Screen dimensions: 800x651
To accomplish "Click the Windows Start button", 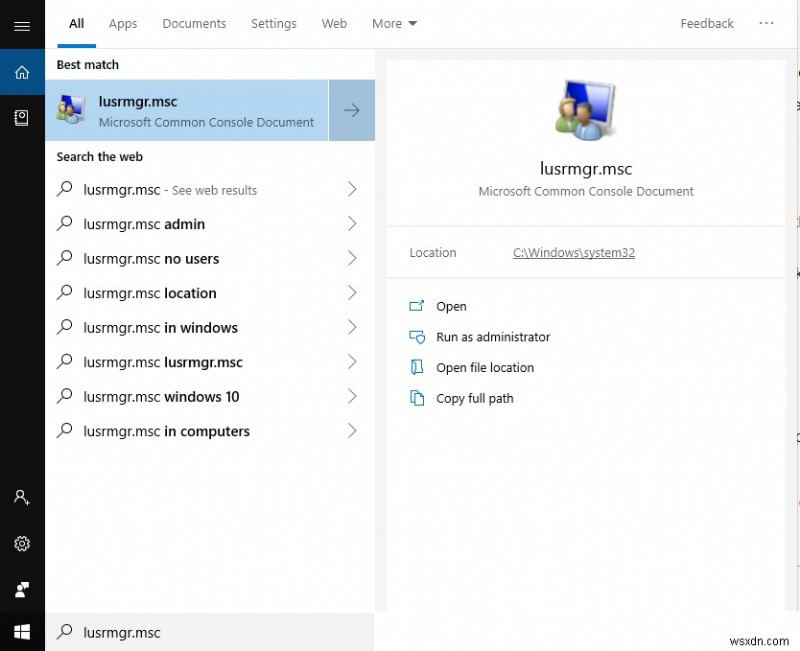I will point(22,632).
